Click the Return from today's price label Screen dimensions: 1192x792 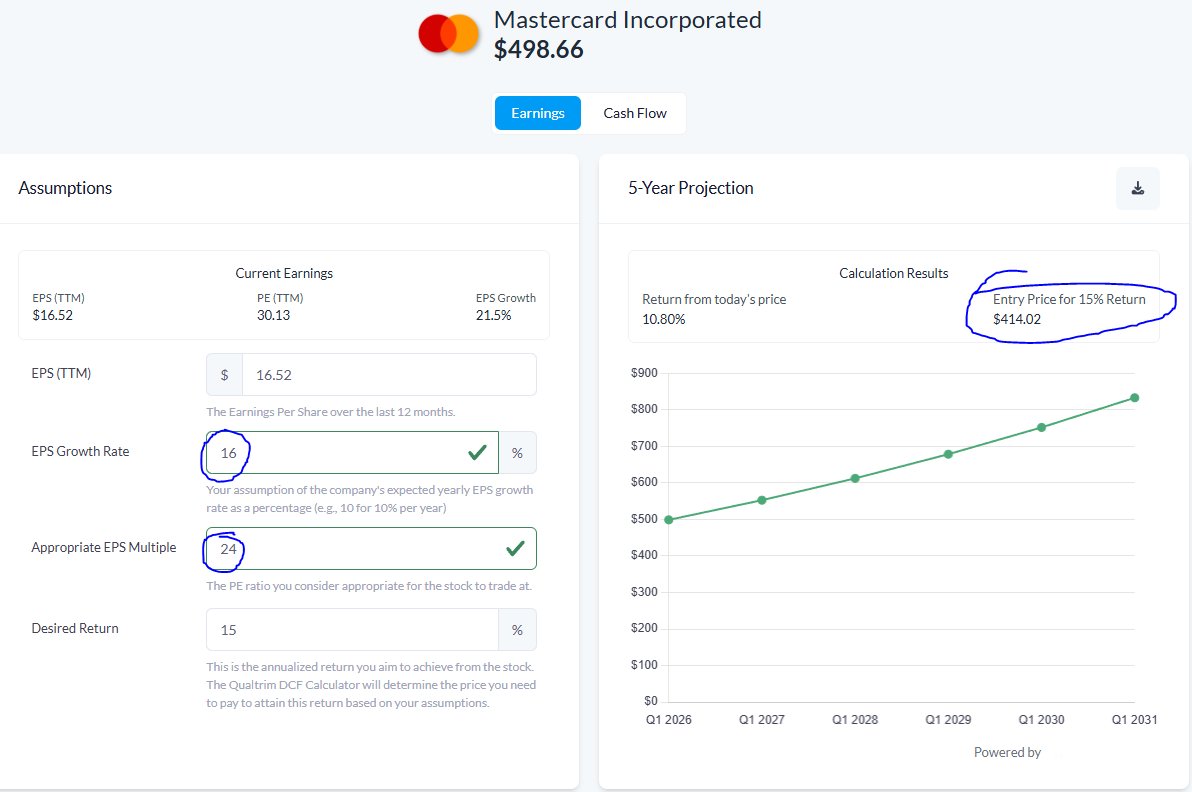pos(715,299)
